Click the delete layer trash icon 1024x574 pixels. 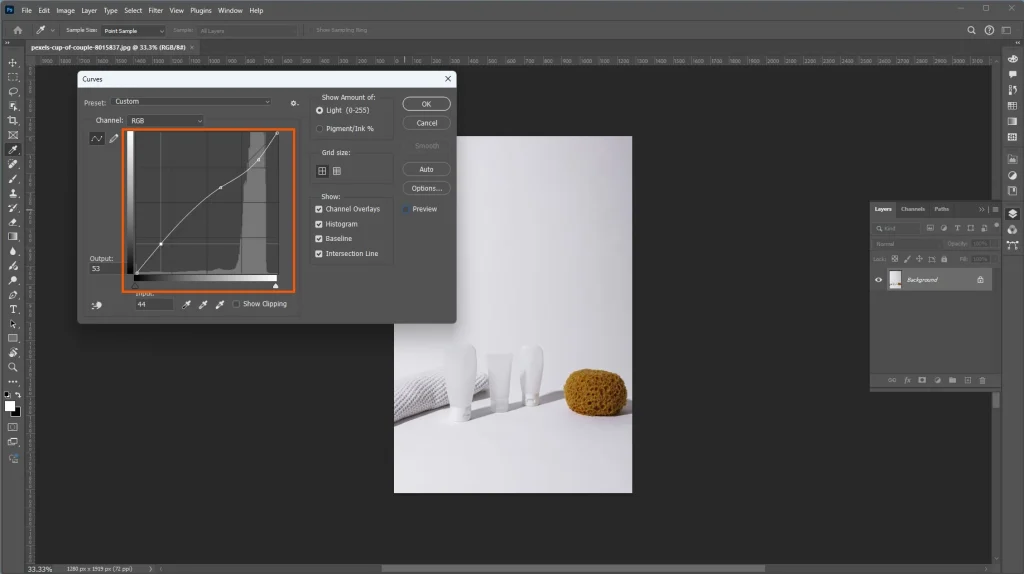click(982, 380)
